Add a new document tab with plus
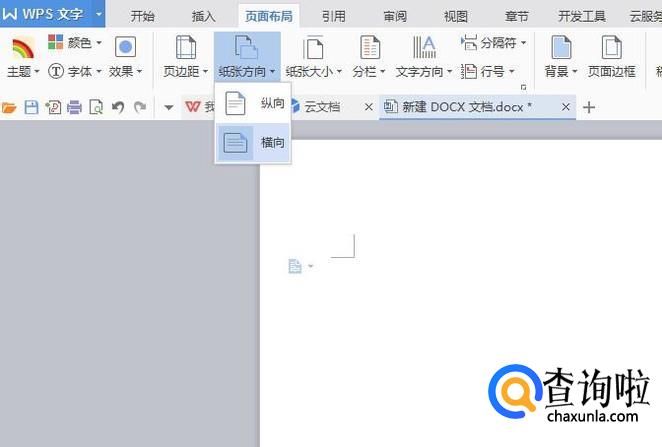 coord(589,108)
